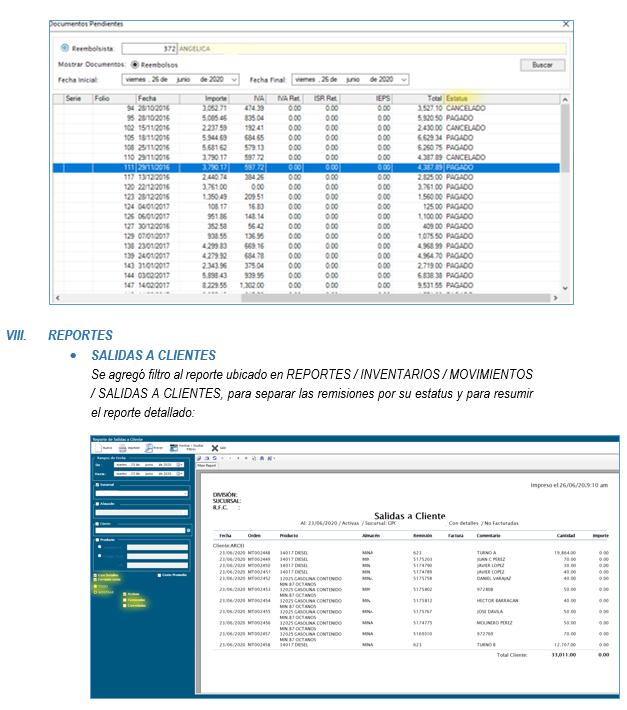Select the Reembolsos radio button
The image size is (627, 710).
point(135,65)
